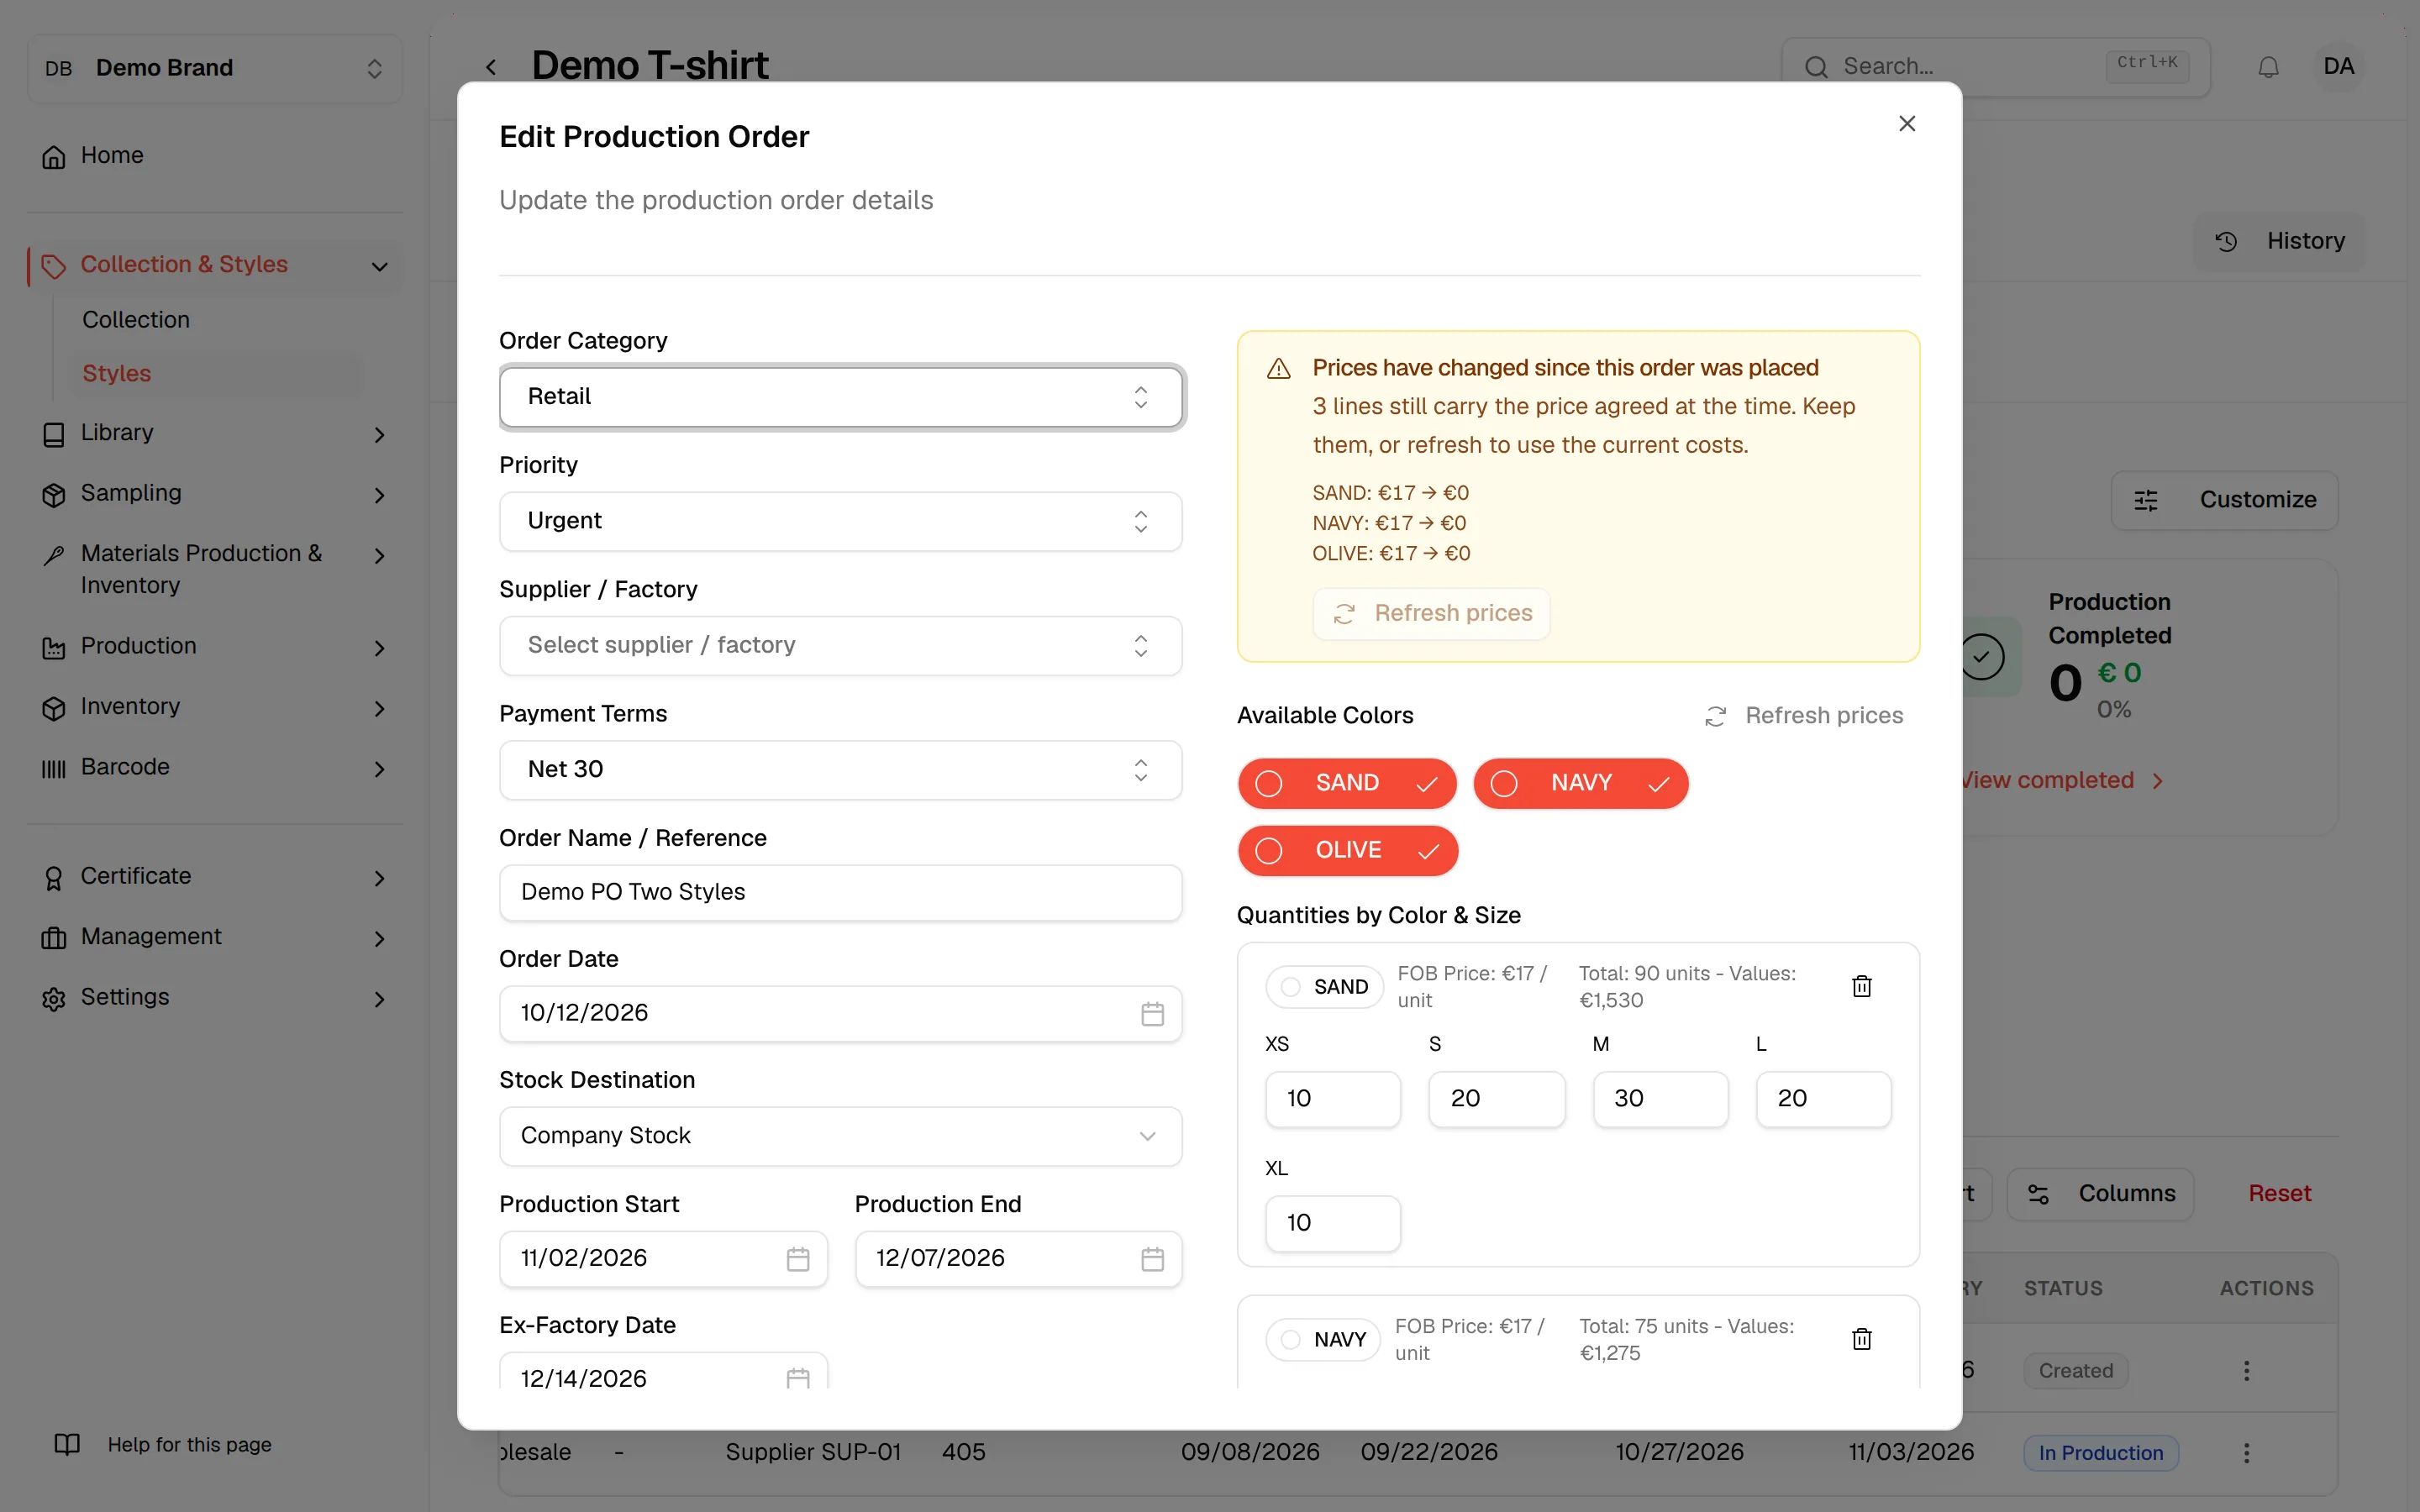Screen dimensions: 2420x1512
Task: Click the Order Name / Reference field
Action: click(840, 892)
